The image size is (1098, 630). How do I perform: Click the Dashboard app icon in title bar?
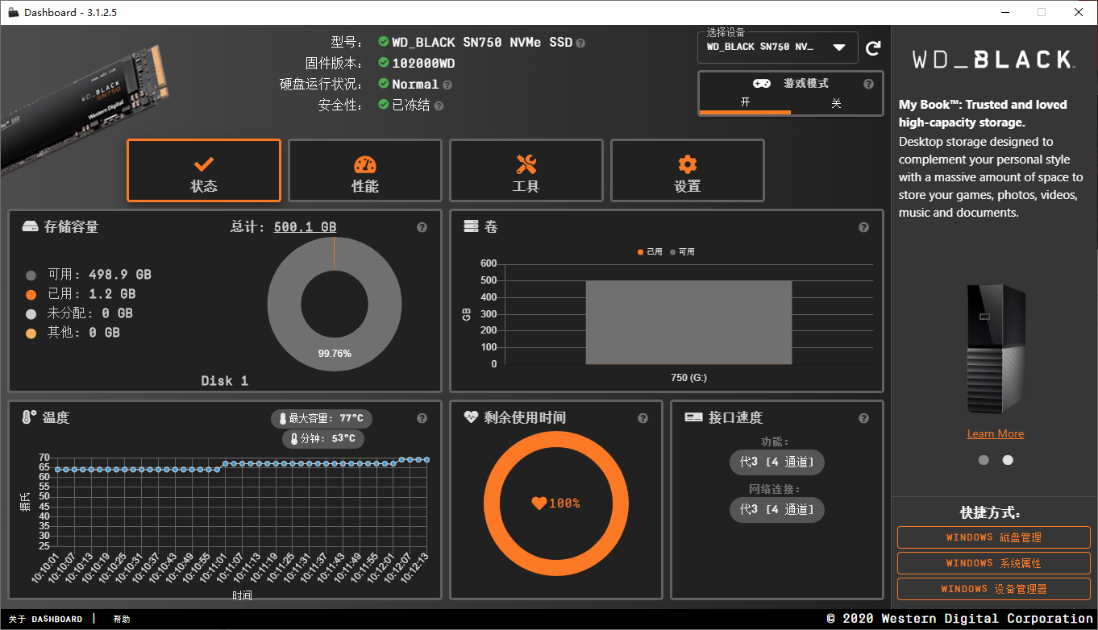[x=13, y=12]
